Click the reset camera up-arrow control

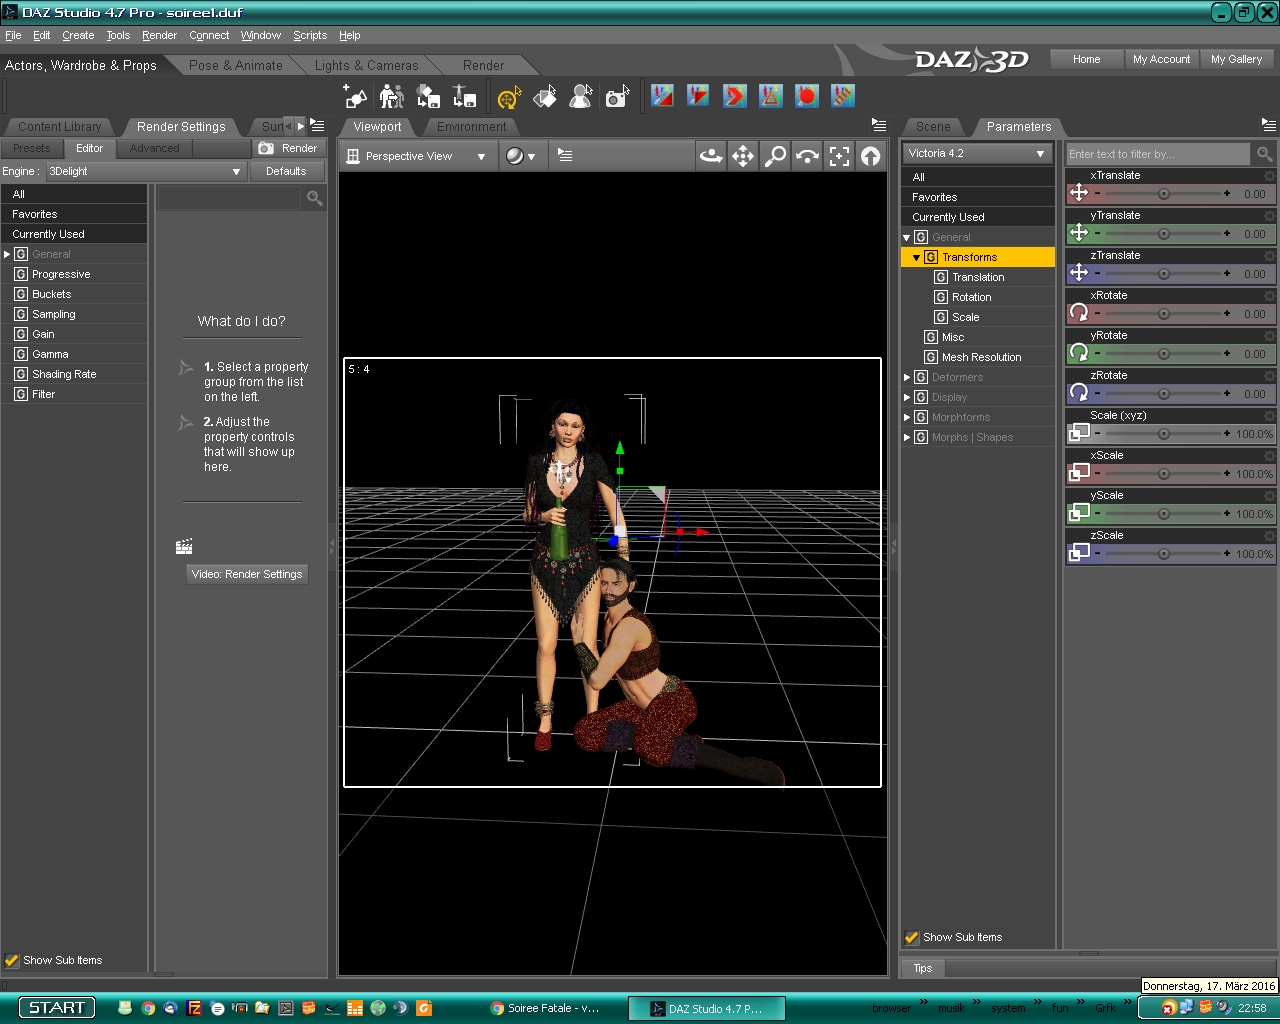[x=871, y=156]
